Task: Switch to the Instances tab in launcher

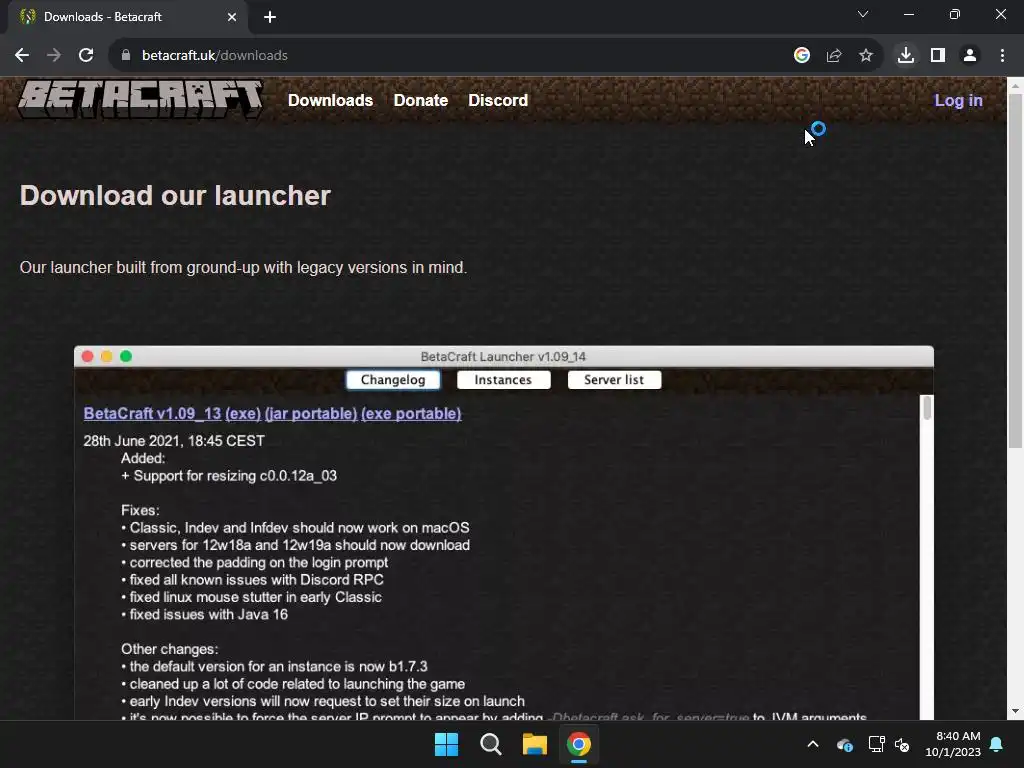Action: tap(504, 380)
